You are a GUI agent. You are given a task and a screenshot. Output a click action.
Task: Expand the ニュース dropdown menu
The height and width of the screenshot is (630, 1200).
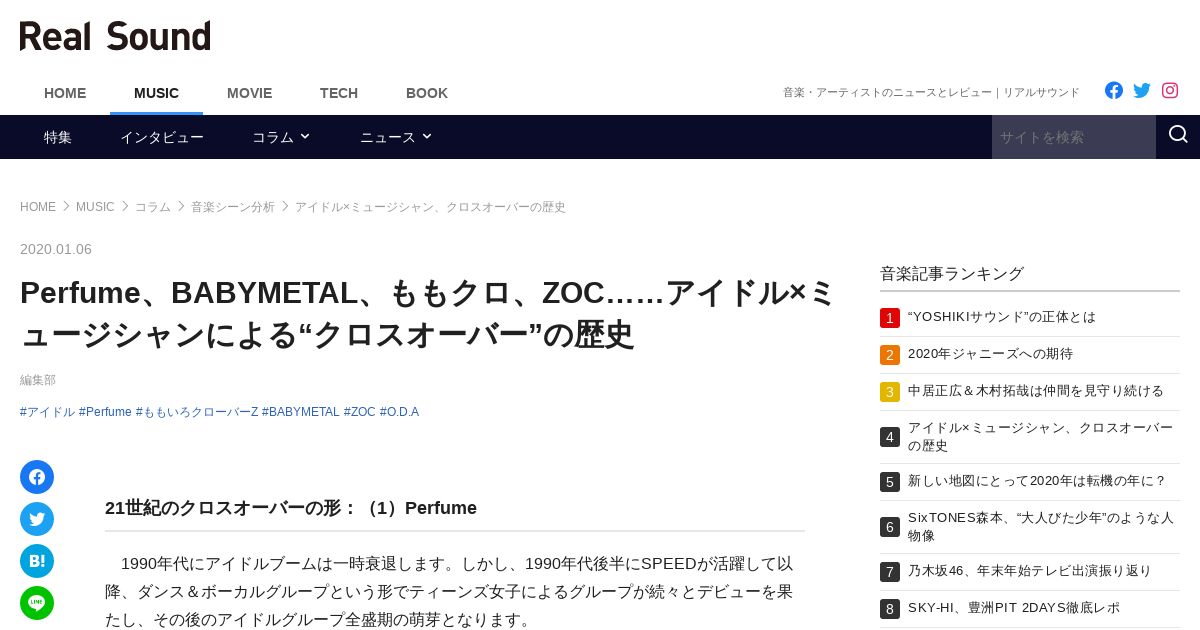tap(396, 137)
